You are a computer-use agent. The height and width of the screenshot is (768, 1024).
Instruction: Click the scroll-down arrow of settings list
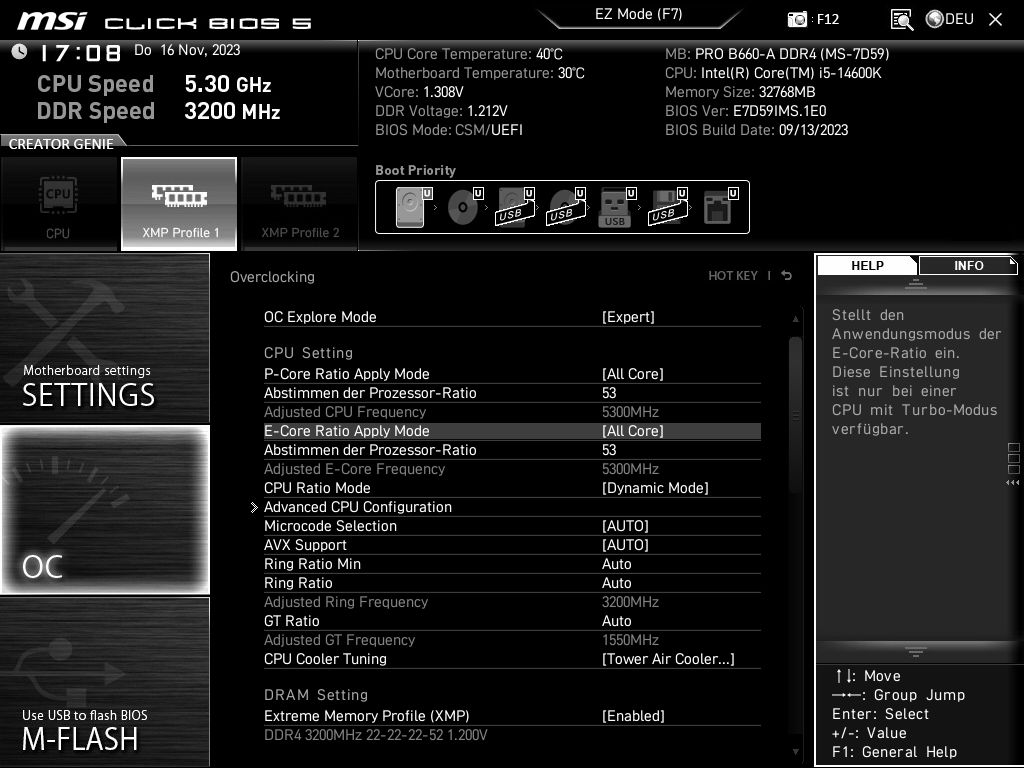tap(795, 752)
